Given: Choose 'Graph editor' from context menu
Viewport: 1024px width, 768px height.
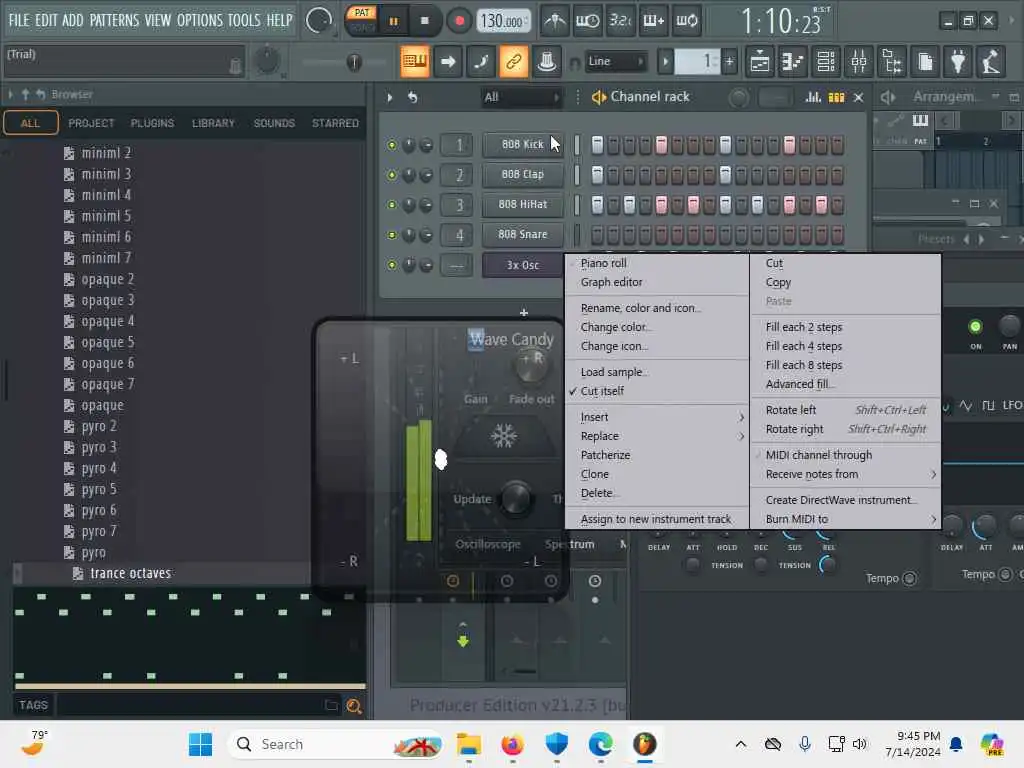Looking at the screenshot, I should click(x=611, y=282).
